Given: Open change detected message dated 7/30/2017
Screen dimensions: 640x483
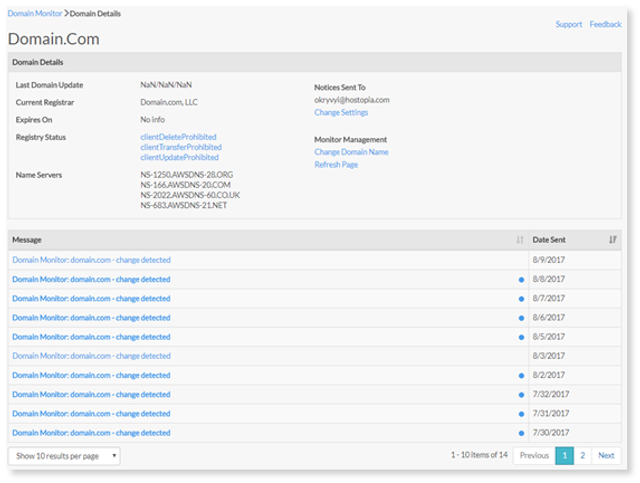Looking at the screenshot, I should pyautogui.click(x=91, y=433).
